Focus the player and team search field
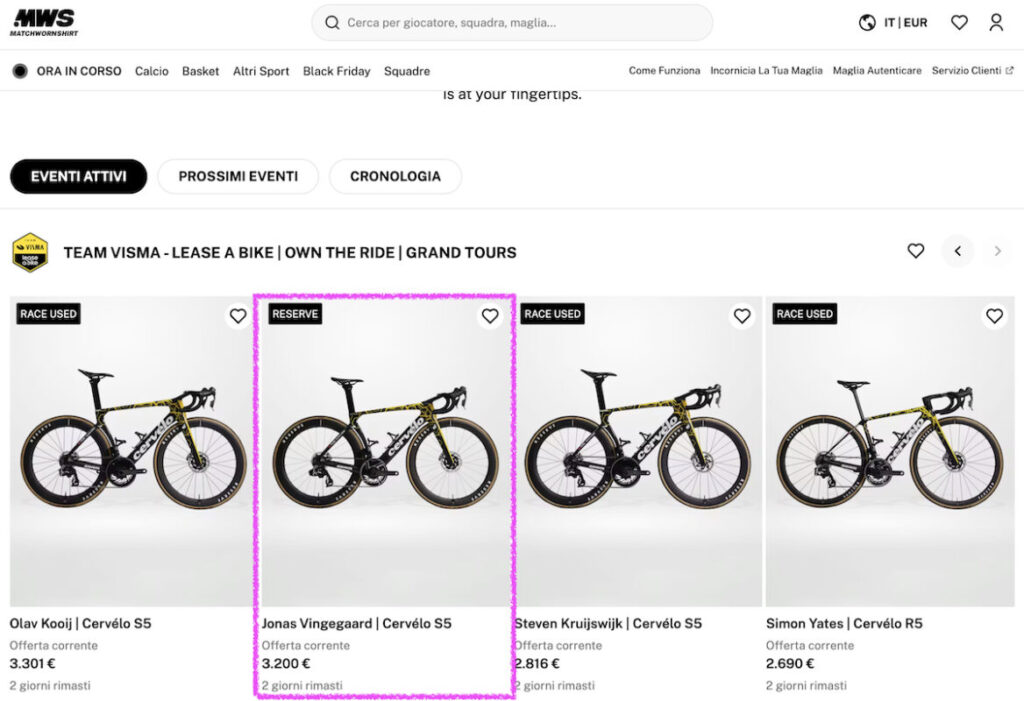Image resolution: width=1024 pixels, height=701 pixels. point(520,22)
